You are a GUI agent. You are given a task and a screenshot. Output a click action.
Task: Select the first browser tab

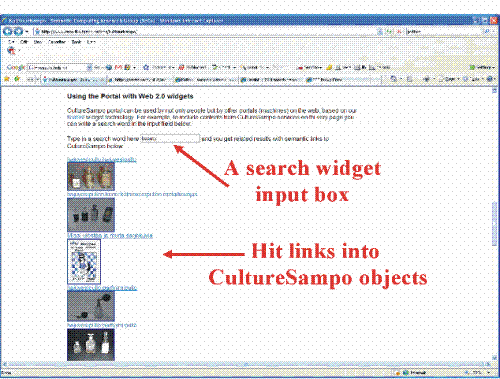click(x=73, y=80)
